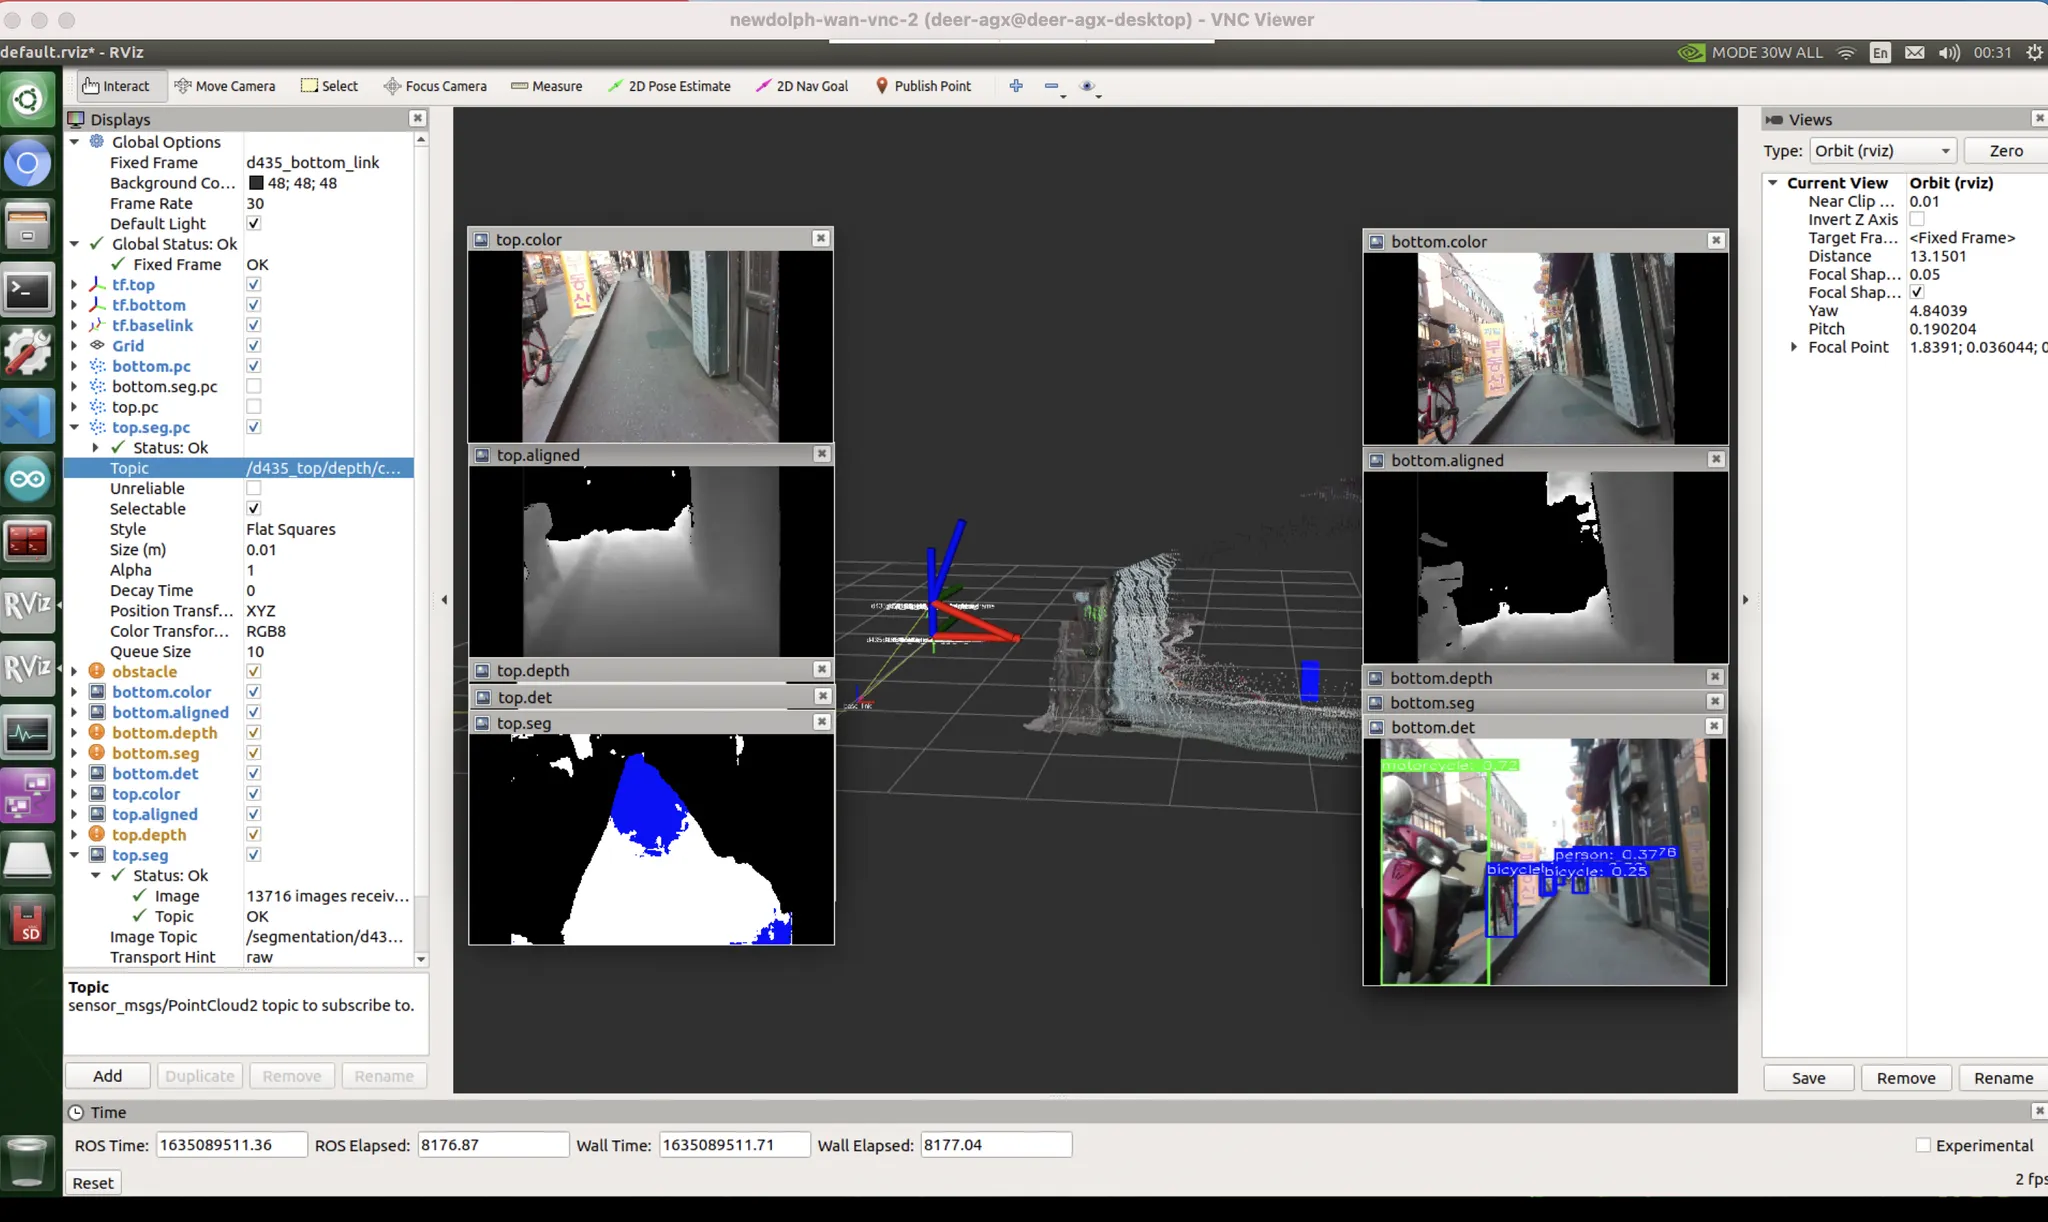2048x1222 pixels.
Task: Open the view Type dropdown showing Orbit
Action: click(1882, 151)
